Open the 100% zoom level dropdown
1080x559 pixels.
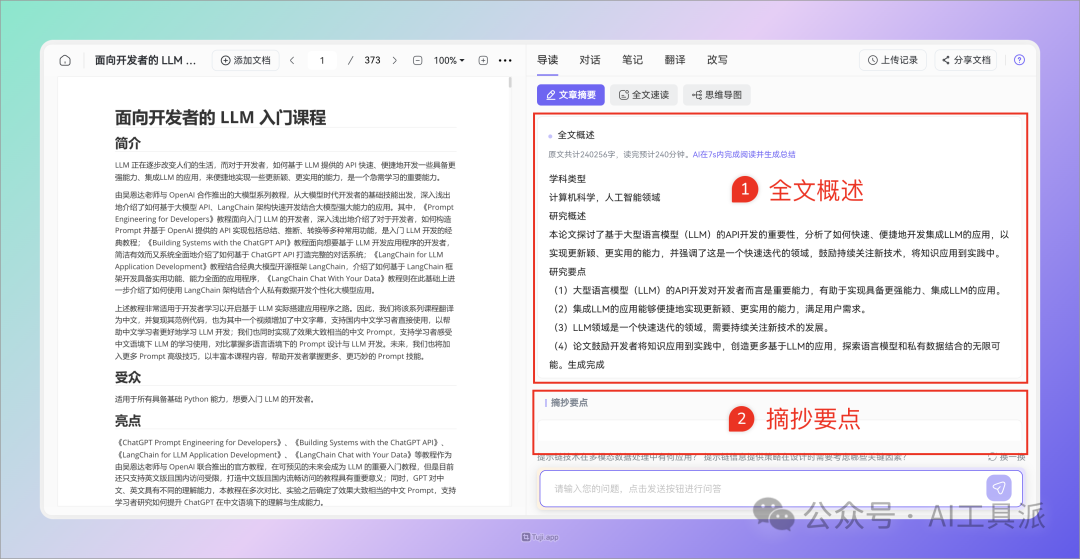point(449,60)
